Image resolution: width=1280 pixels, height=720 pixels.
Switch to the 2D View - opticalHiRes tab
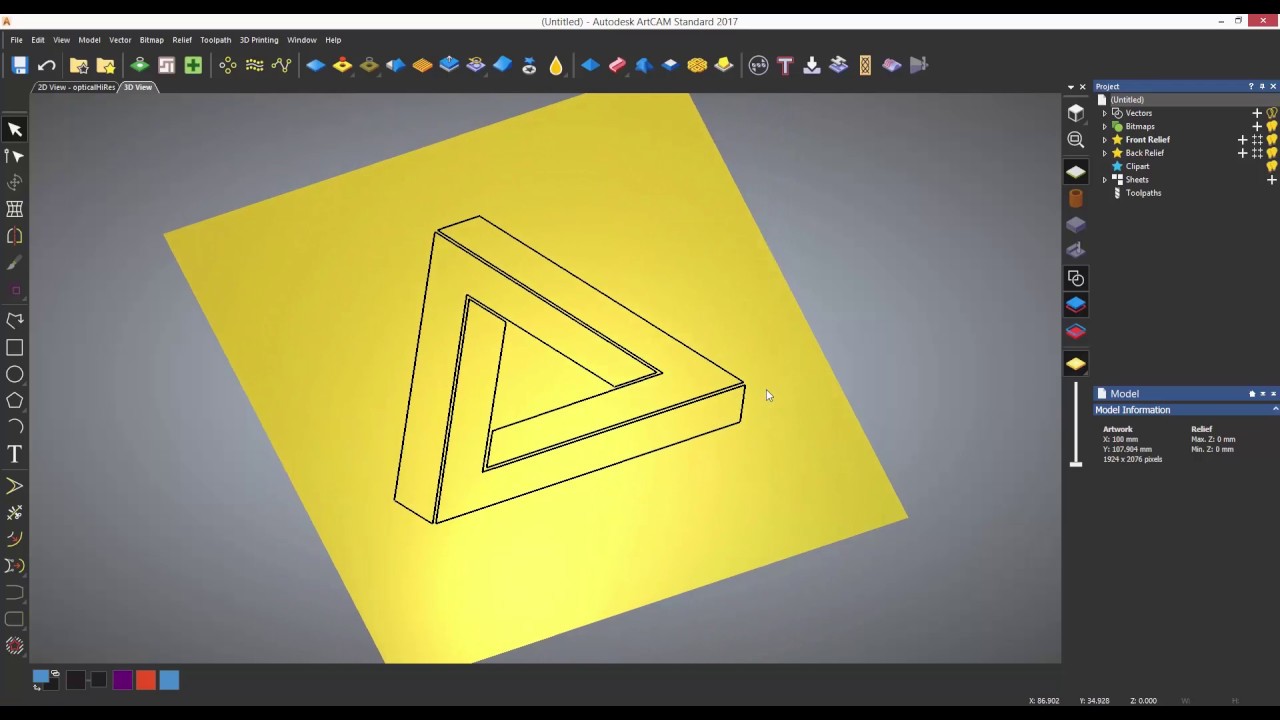(x=76, y=87)
